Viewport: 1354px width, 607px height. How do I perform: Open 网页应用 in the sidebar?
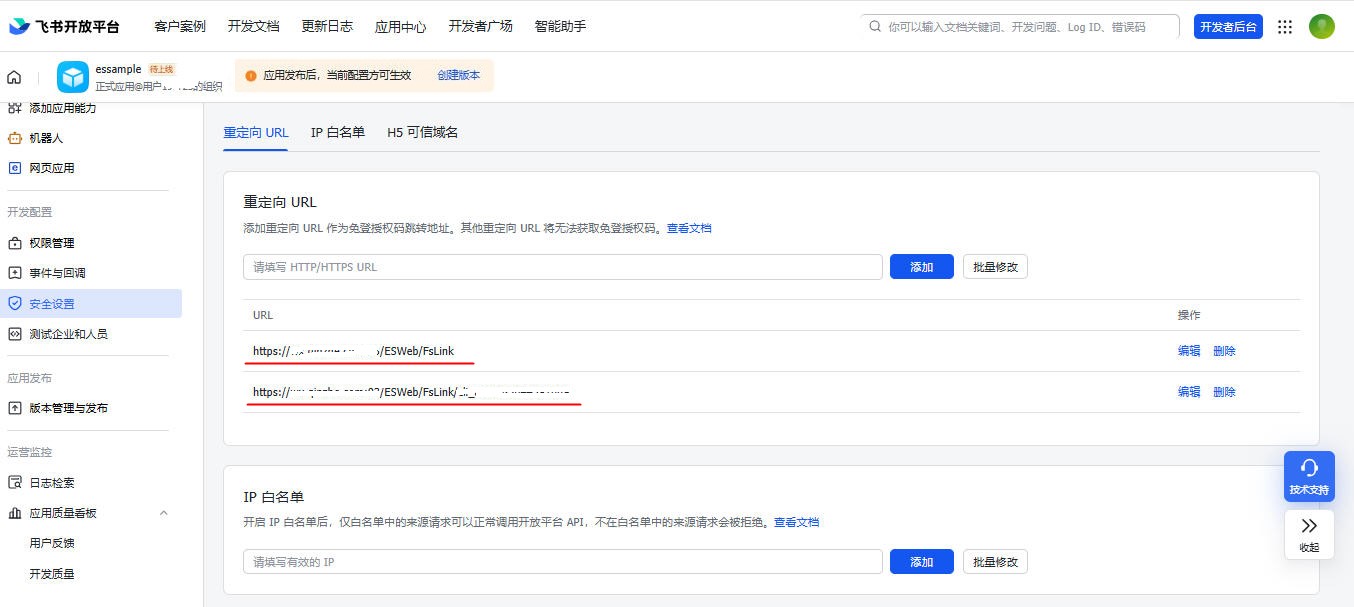(52, 168)
